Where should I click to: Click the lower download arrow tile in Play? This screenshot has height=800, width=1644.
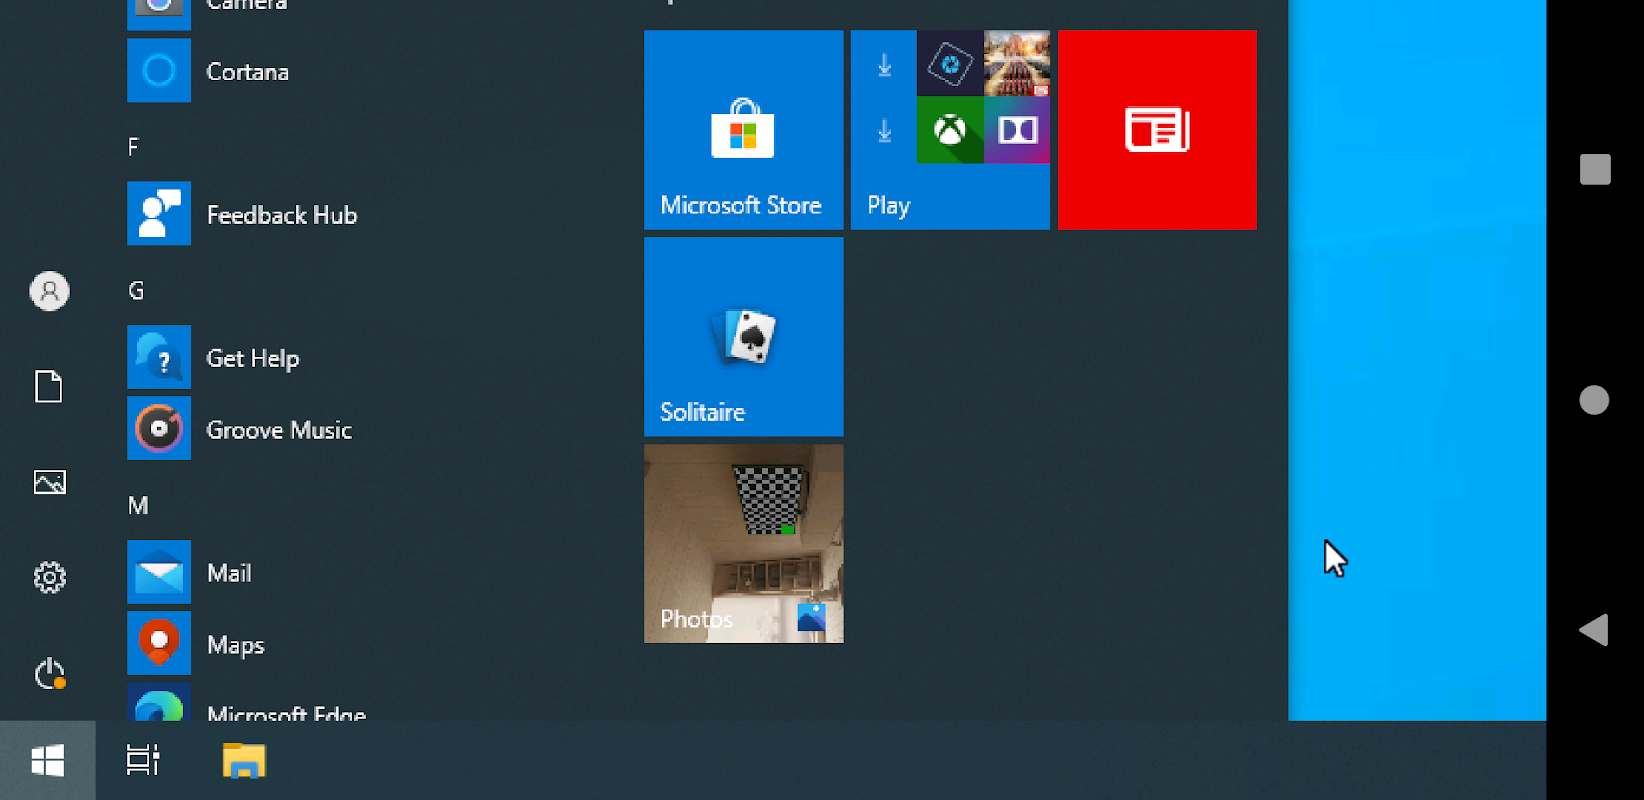coord(884,130)
